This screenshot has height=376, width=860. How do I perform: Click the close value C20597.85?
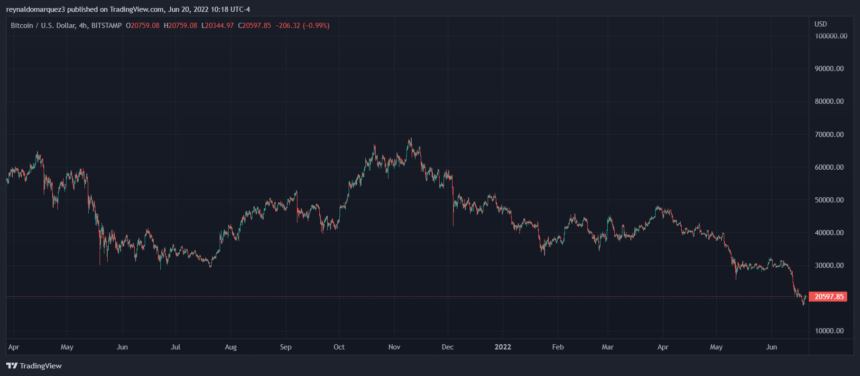[x=254, y=25]
